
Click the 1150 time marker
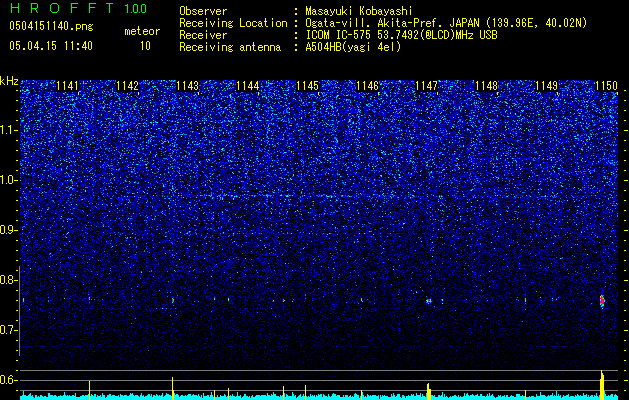point(607,86)
